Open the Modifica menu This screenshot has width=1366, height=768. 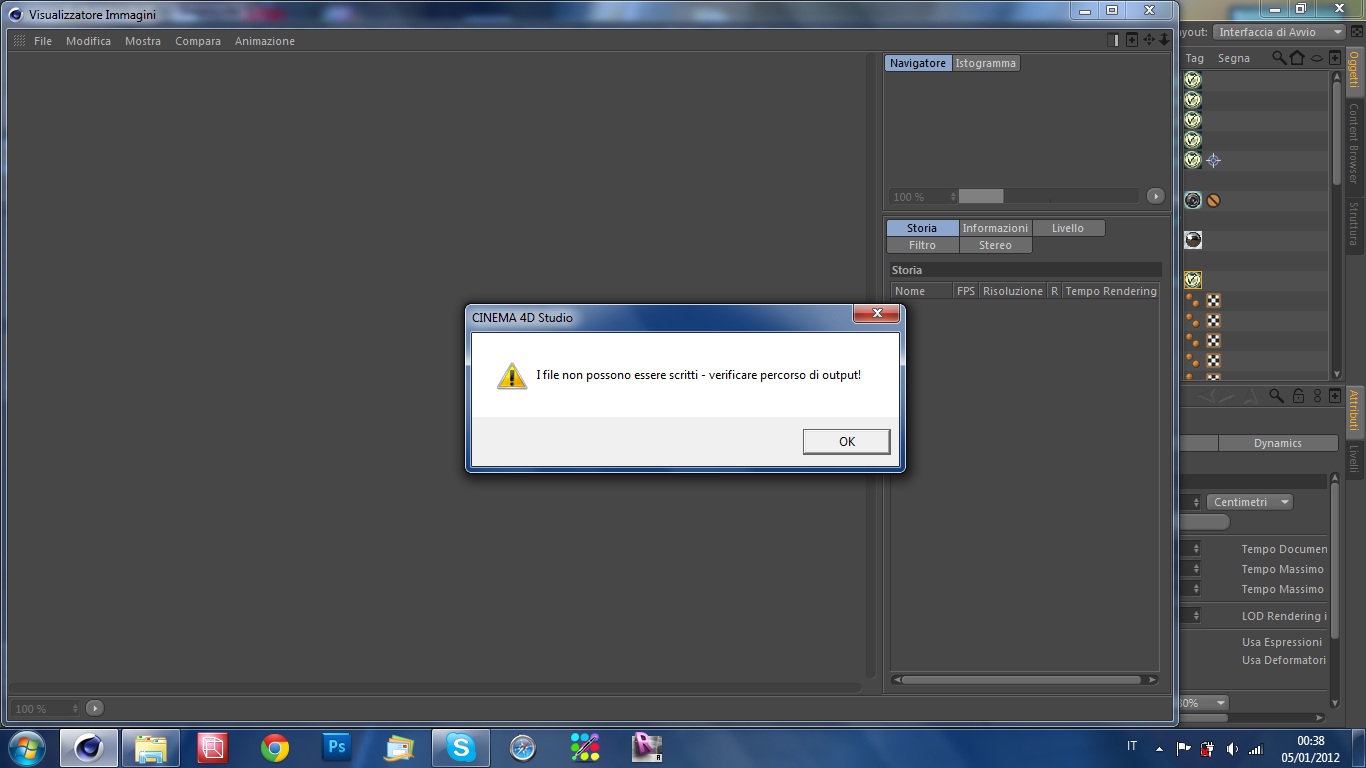pos(88,41)
